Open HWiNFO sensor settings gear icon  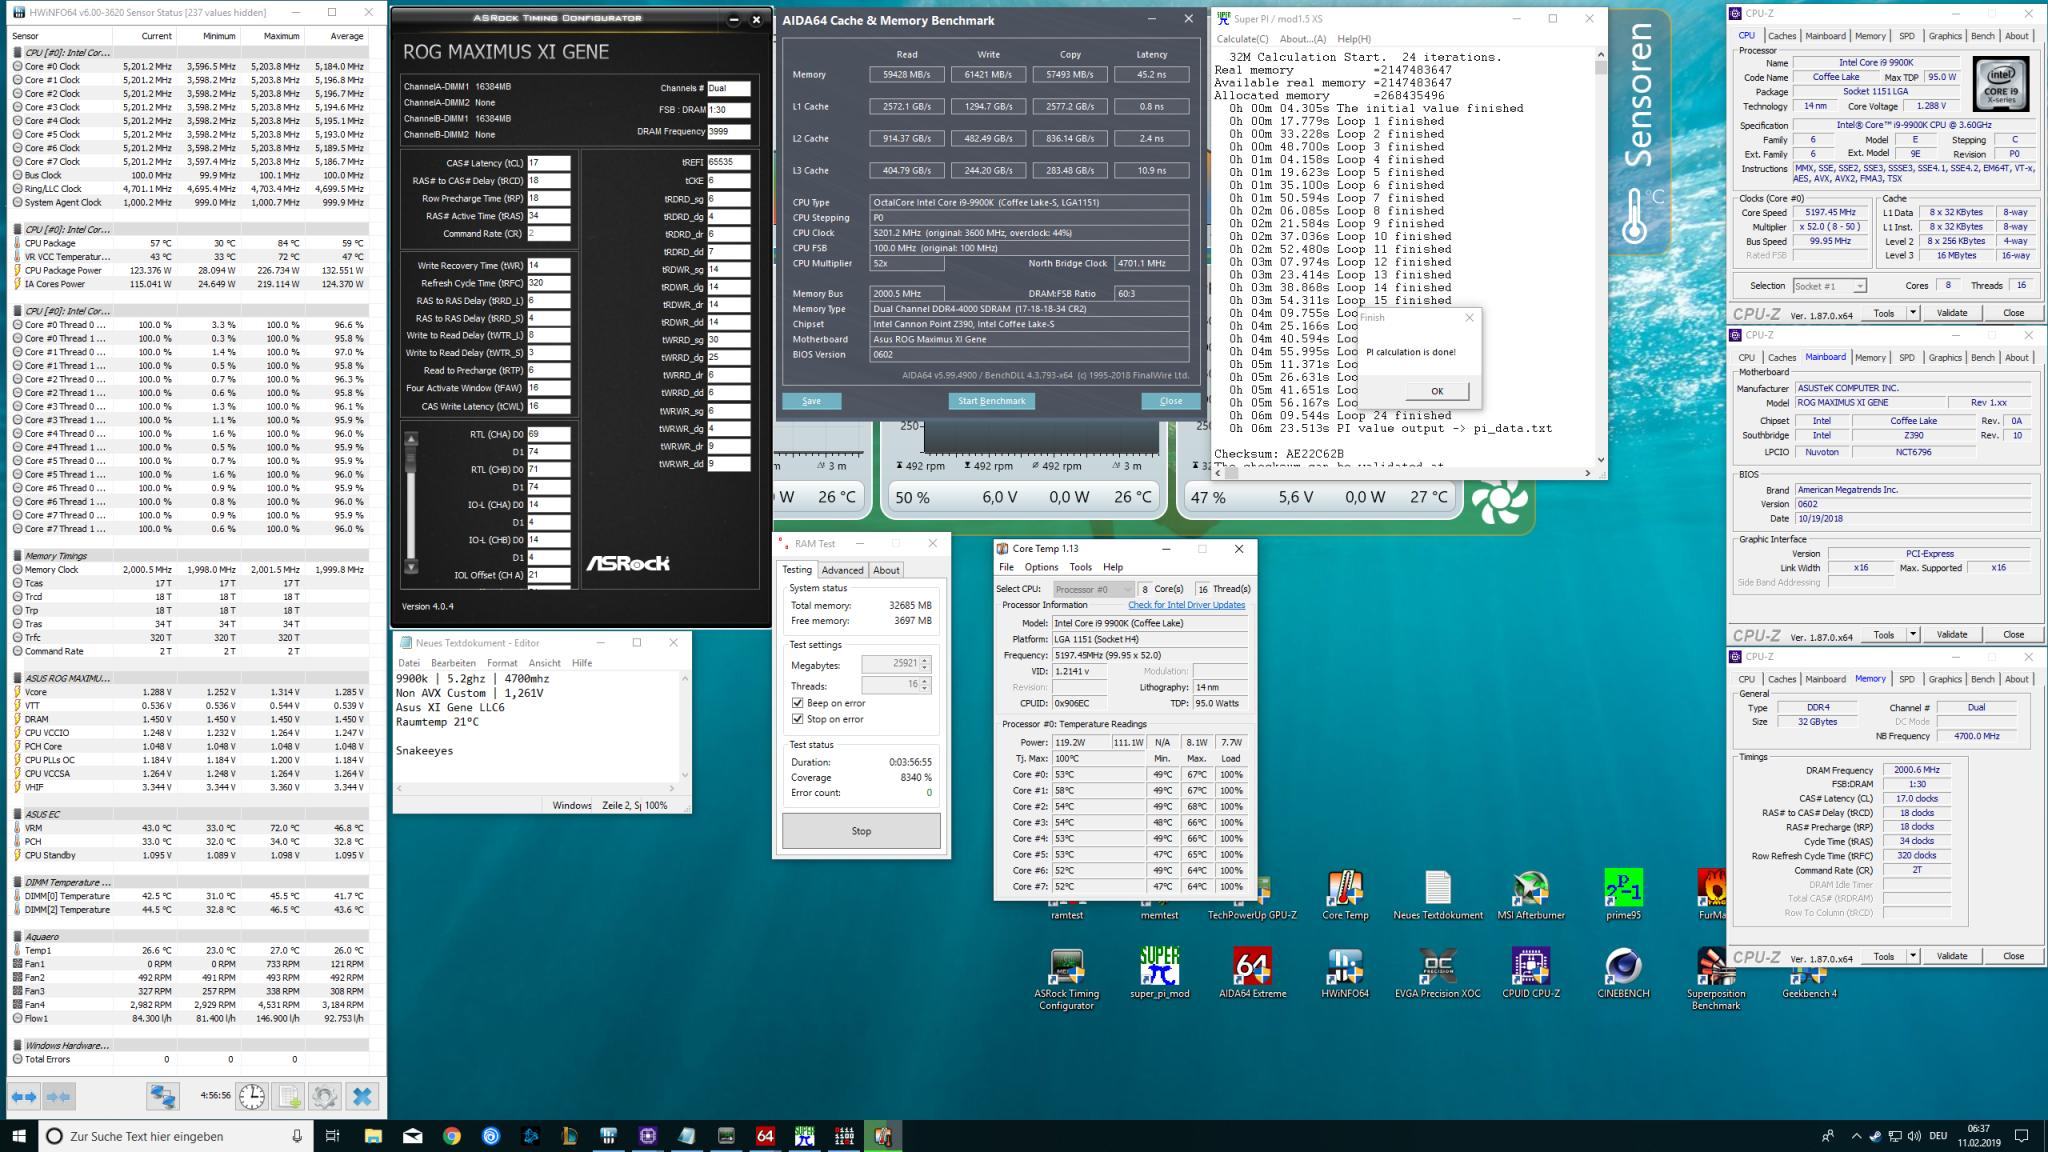click(x=324, y=1097)
